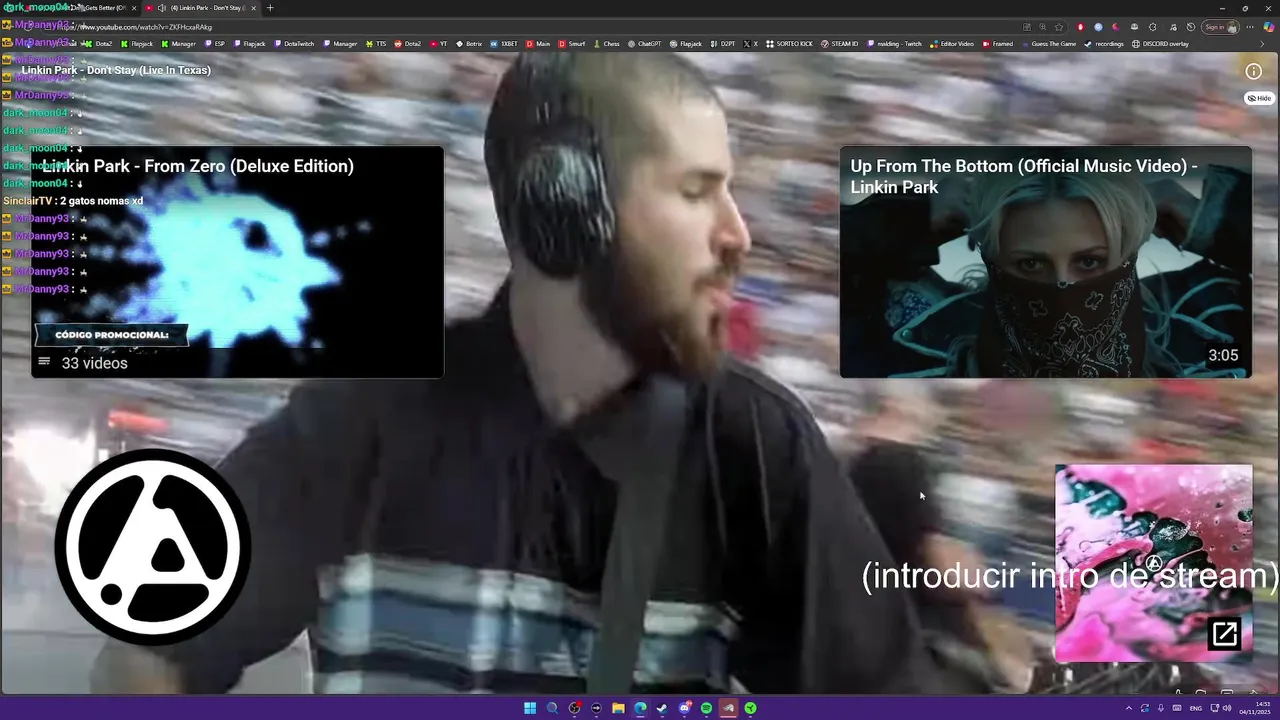Open the Guess The Game bookmark
Screen dimensions: 1280x720
click(1048, 44)
